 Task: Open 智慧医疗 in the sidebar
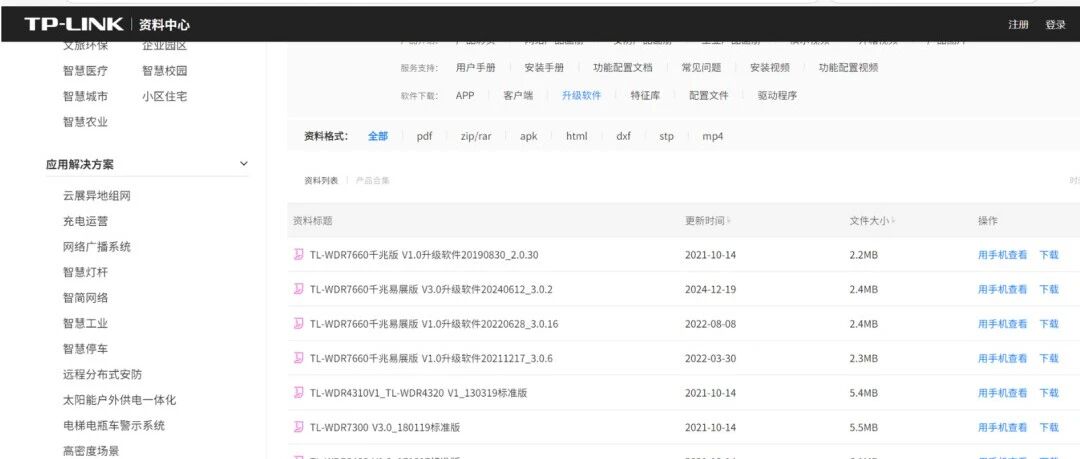coord(85,70)
